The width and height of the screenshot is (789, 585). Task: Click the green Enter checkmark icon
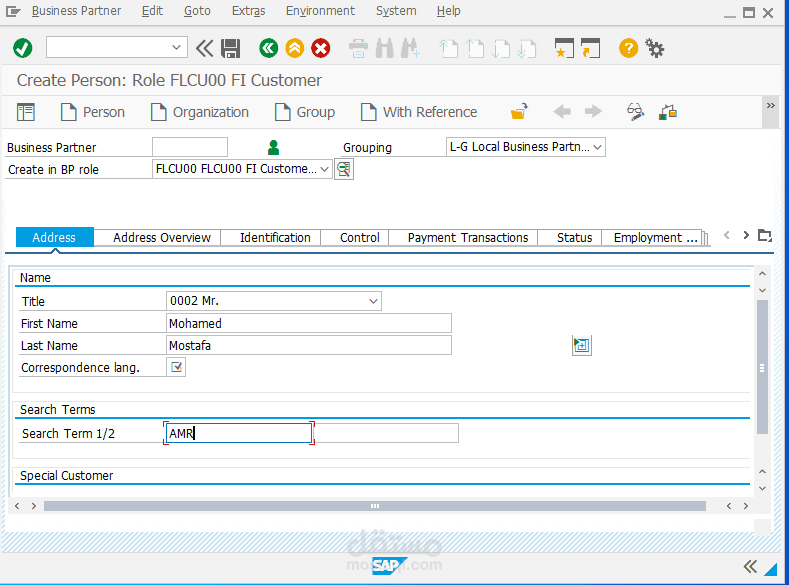23,48
